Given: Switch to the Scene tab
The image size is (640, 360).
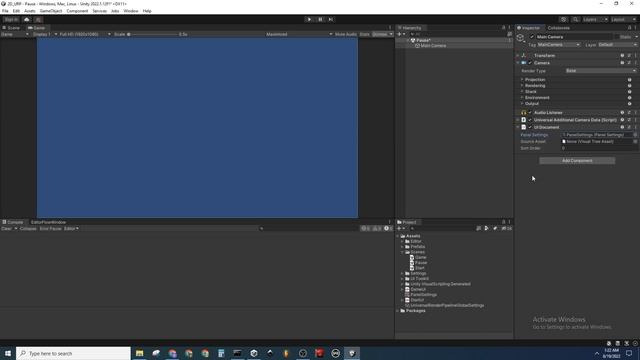Looking at the screenshot, I should pos(11,28).
